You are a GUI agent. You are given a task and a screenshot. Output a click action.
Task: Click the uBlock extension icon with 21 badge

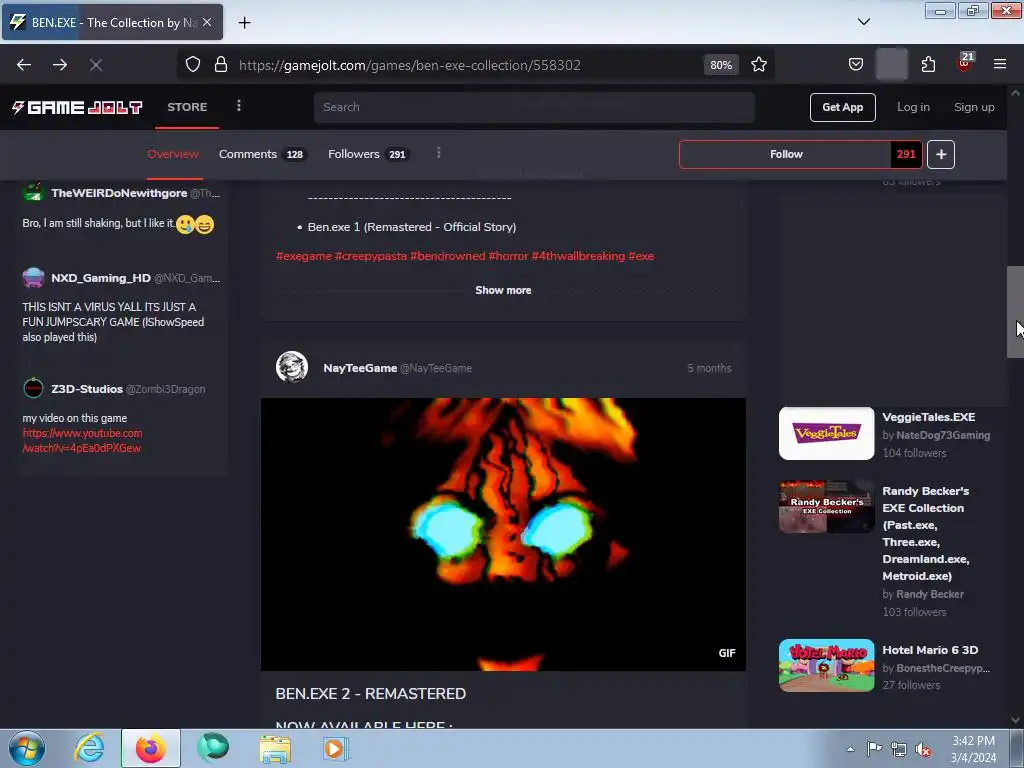click(x=964, y=63)
